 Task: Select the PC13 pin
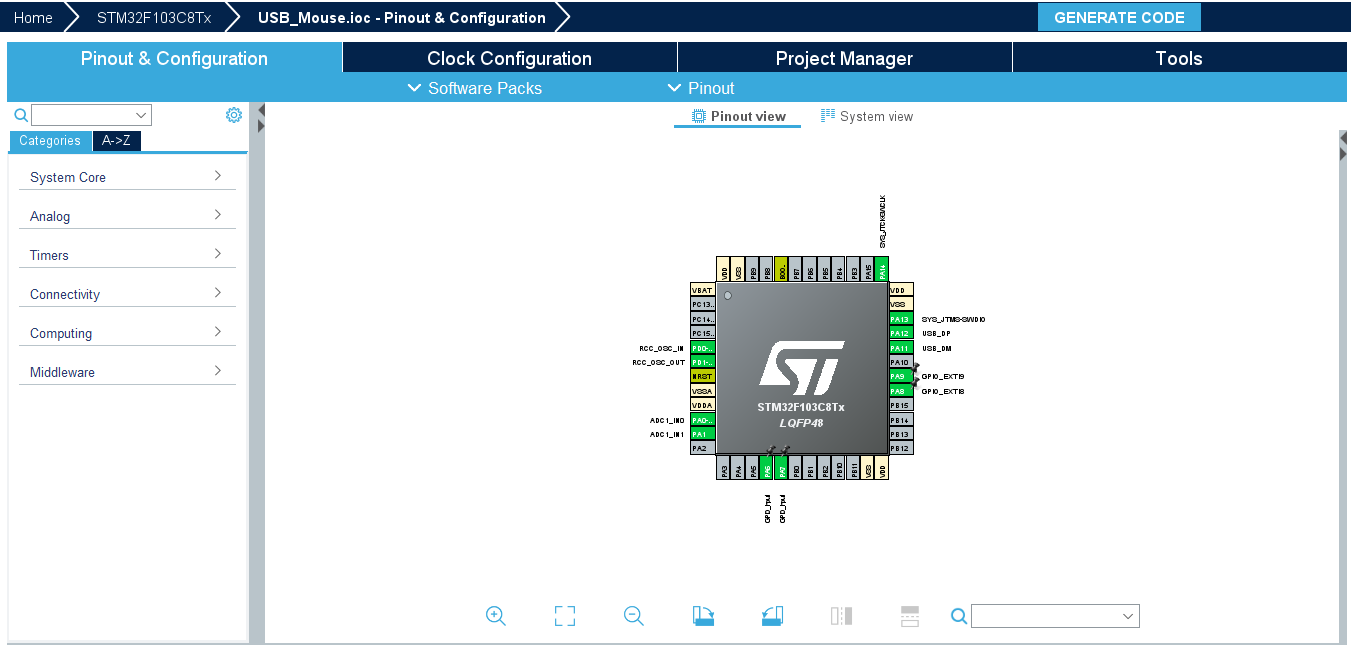click(x=702, y=304)
